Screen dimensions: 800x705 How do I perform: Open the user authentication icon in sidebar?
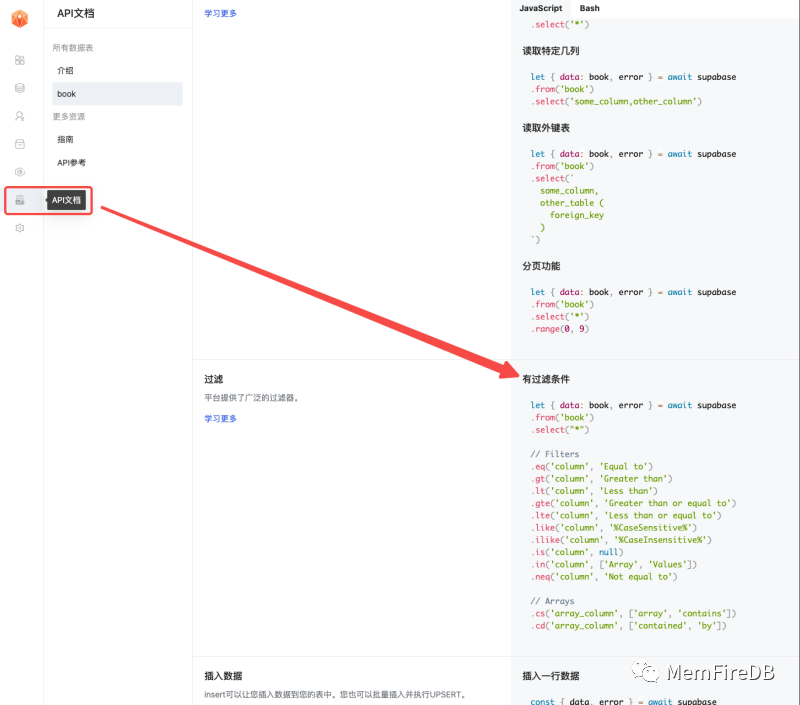pos(19,116)
